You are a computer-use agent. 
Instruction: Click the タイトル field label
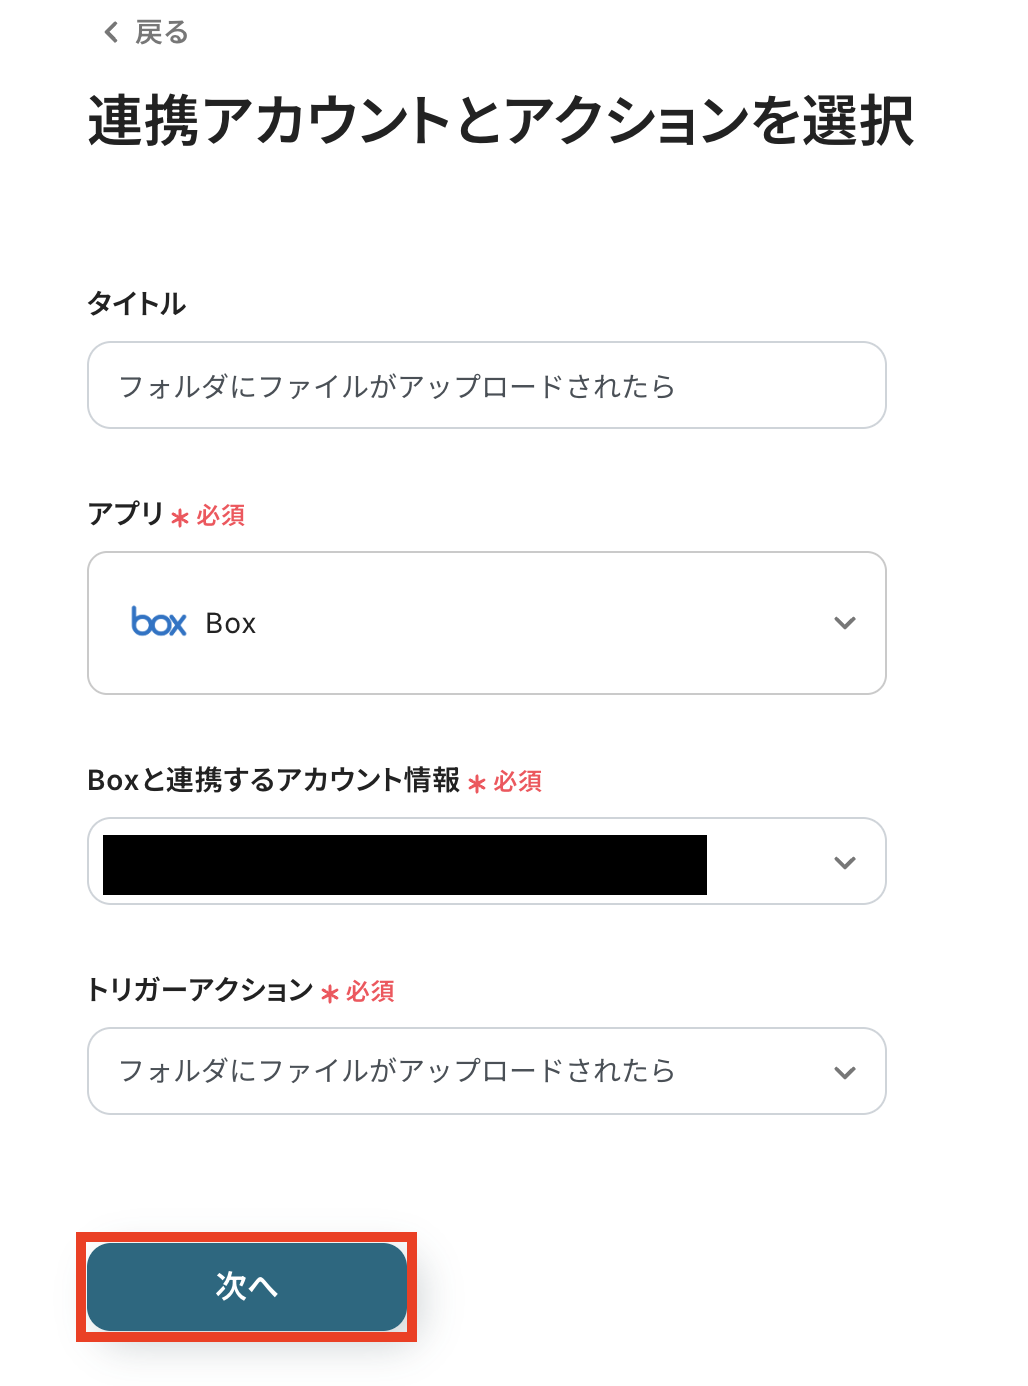click(137, 303)
